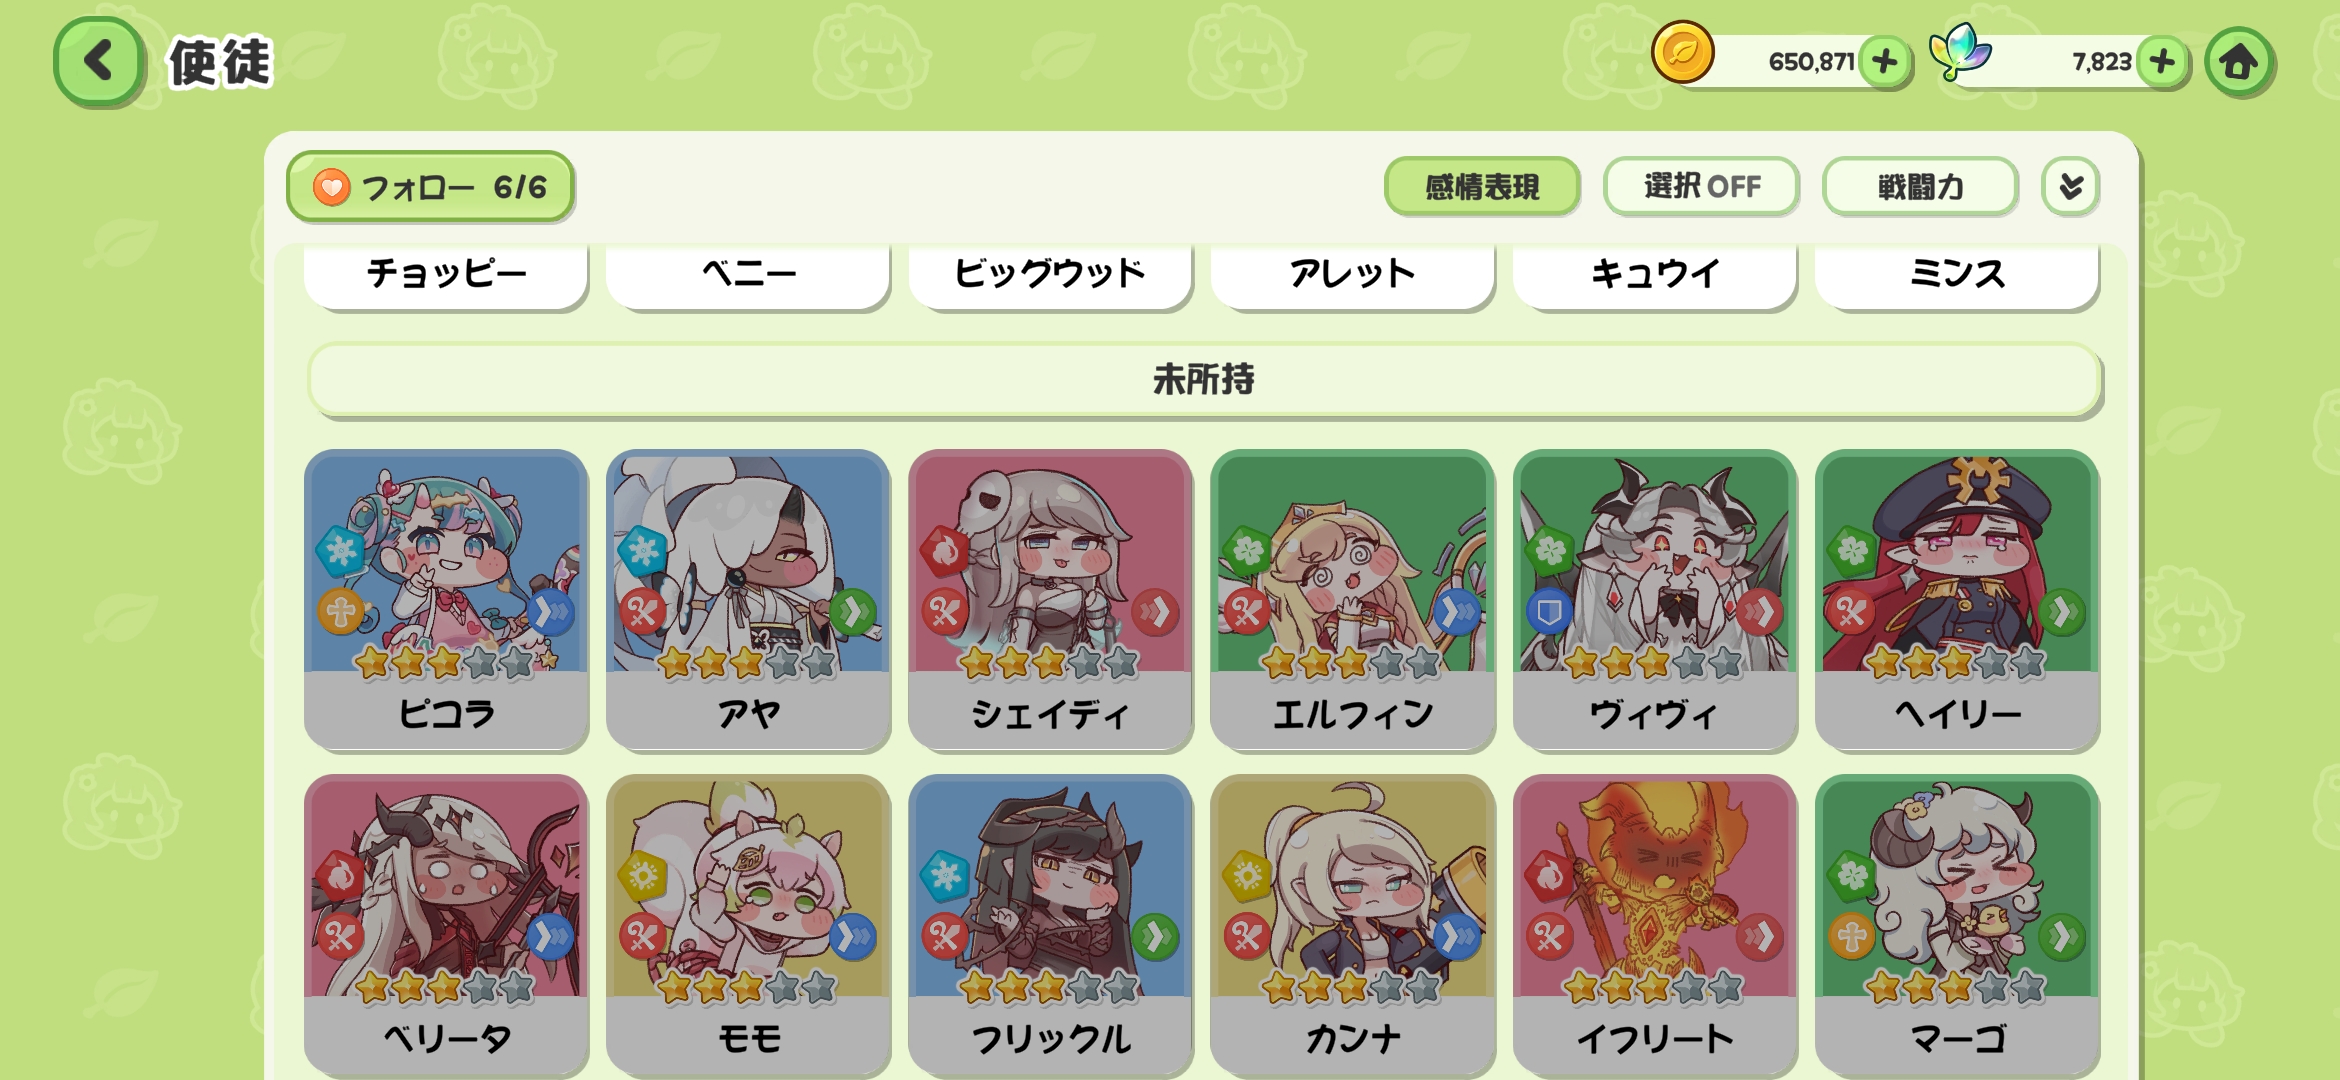Screen dimensions: 2340x1080
Task: Open the home screen icon
Action: (x=2239, y=62)
